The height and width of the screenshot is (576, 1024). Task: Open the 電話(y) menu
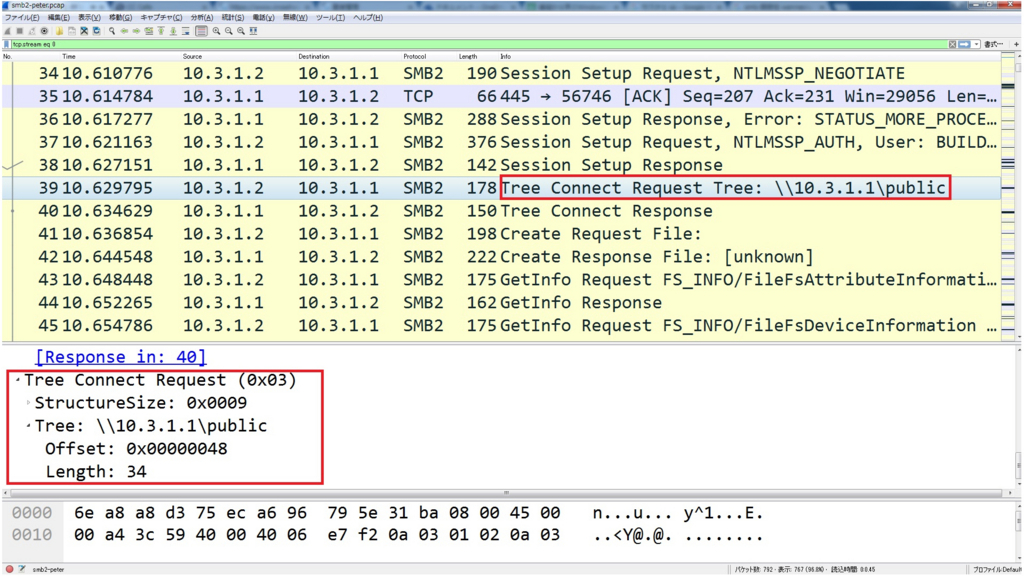tap(263, 18)
